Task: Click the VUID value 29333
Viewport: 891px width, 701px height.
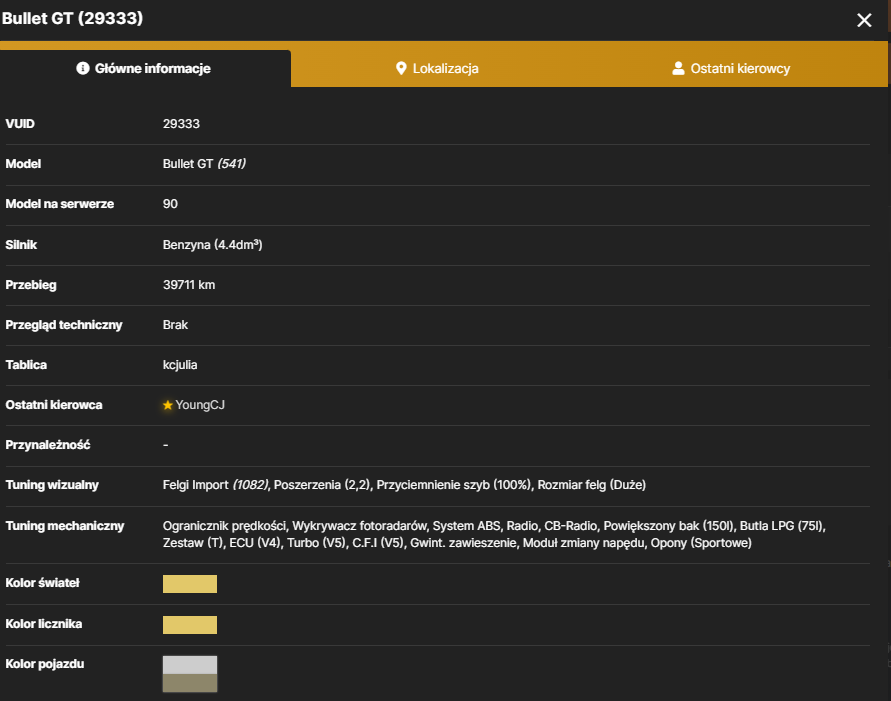Action: click(181, 124)
